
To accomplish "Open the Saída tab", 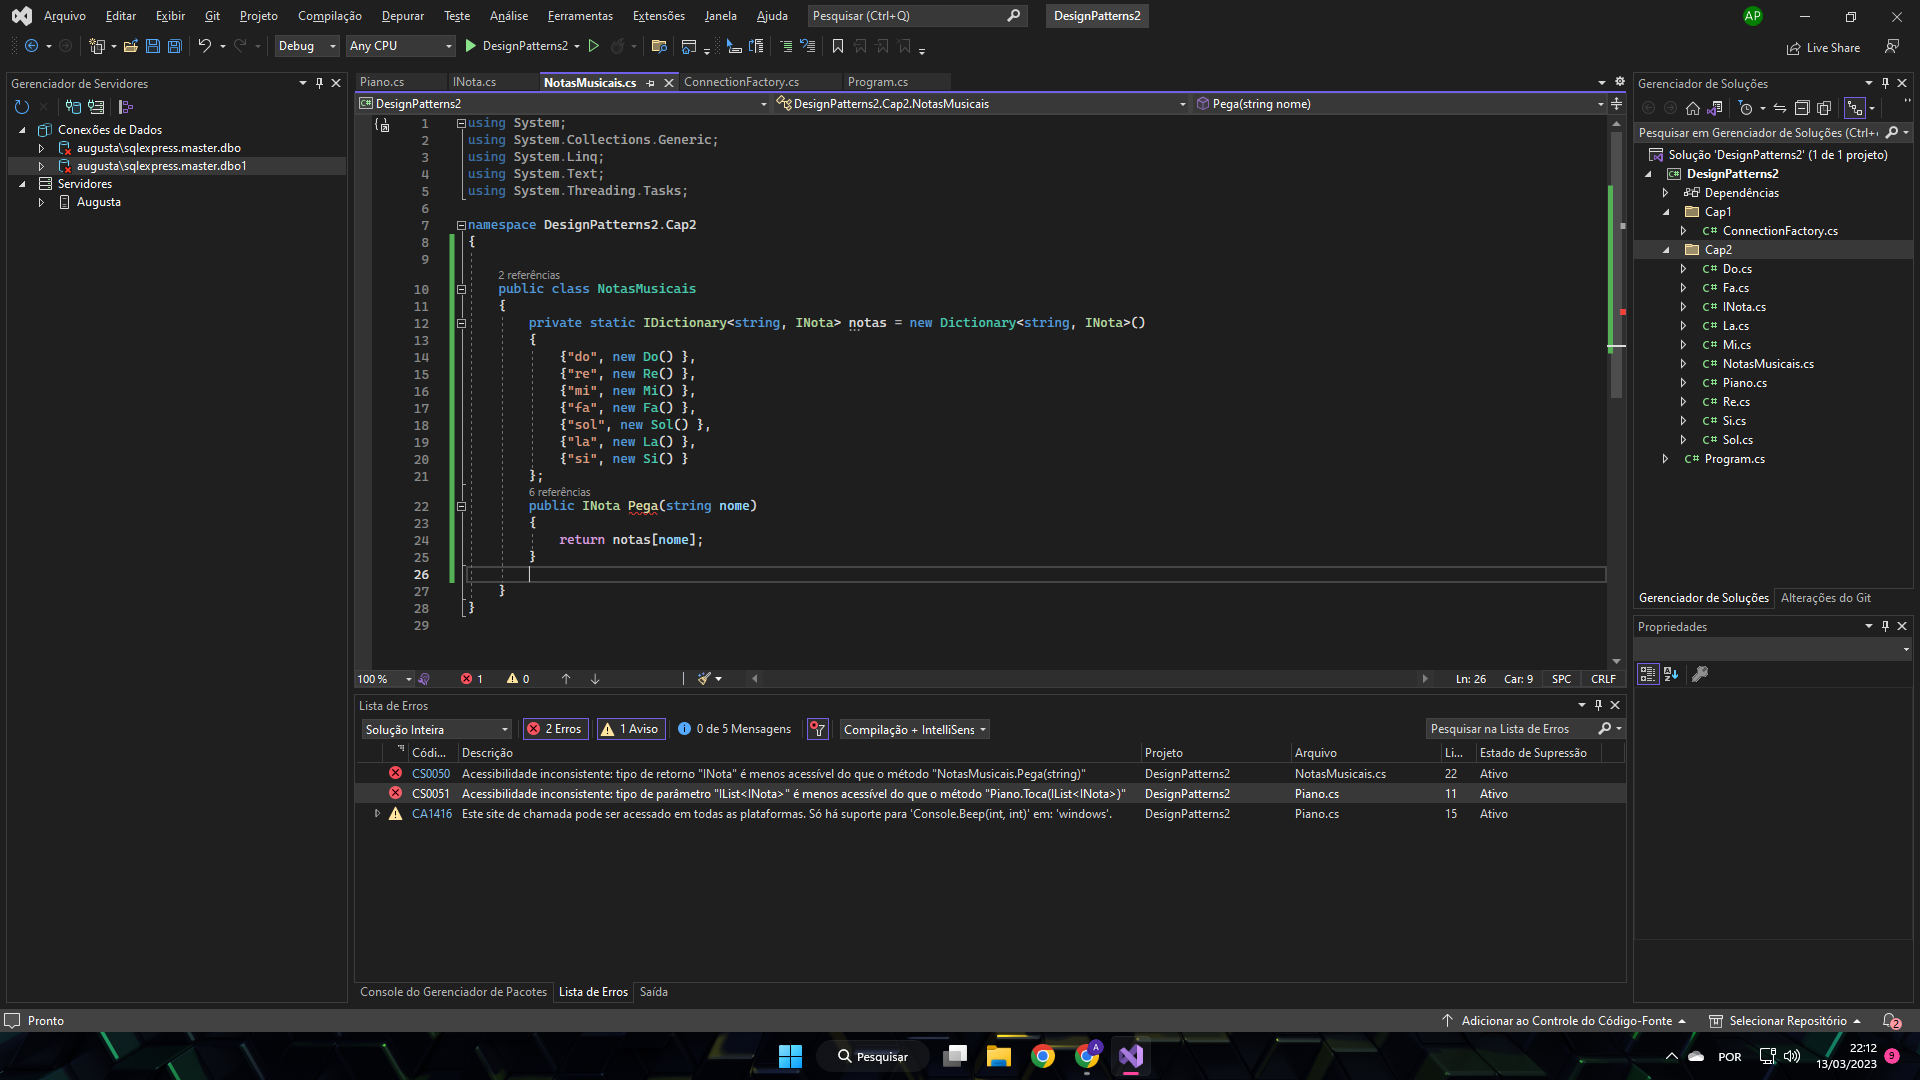I will point(653,992).
